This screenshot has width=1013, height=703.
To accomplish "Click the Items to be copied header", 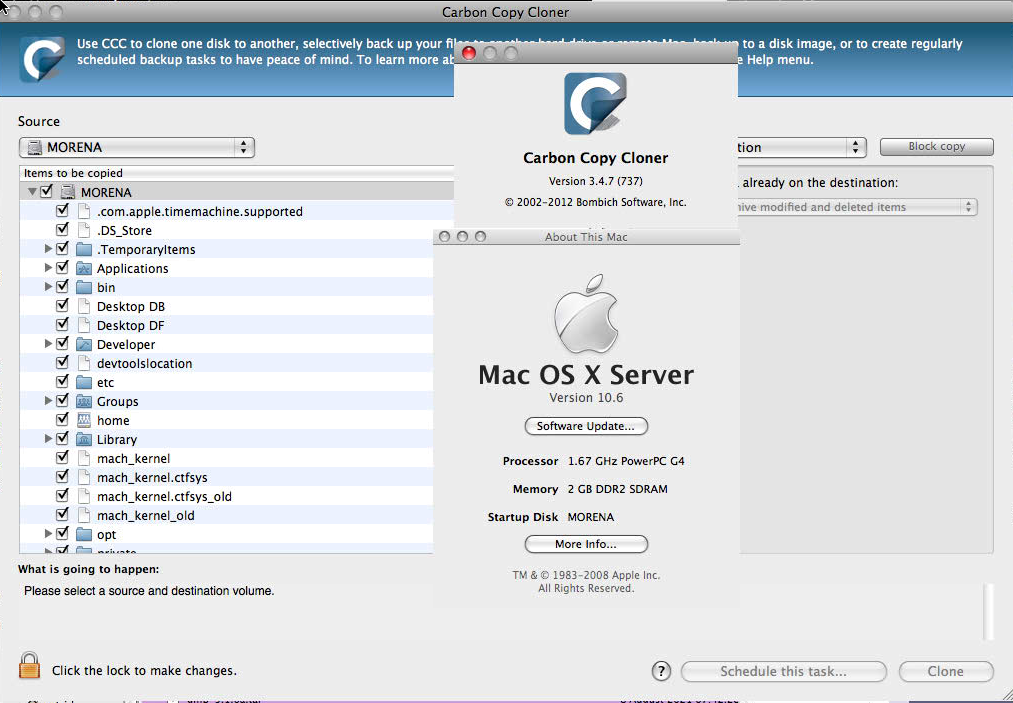I will (237, 173).
